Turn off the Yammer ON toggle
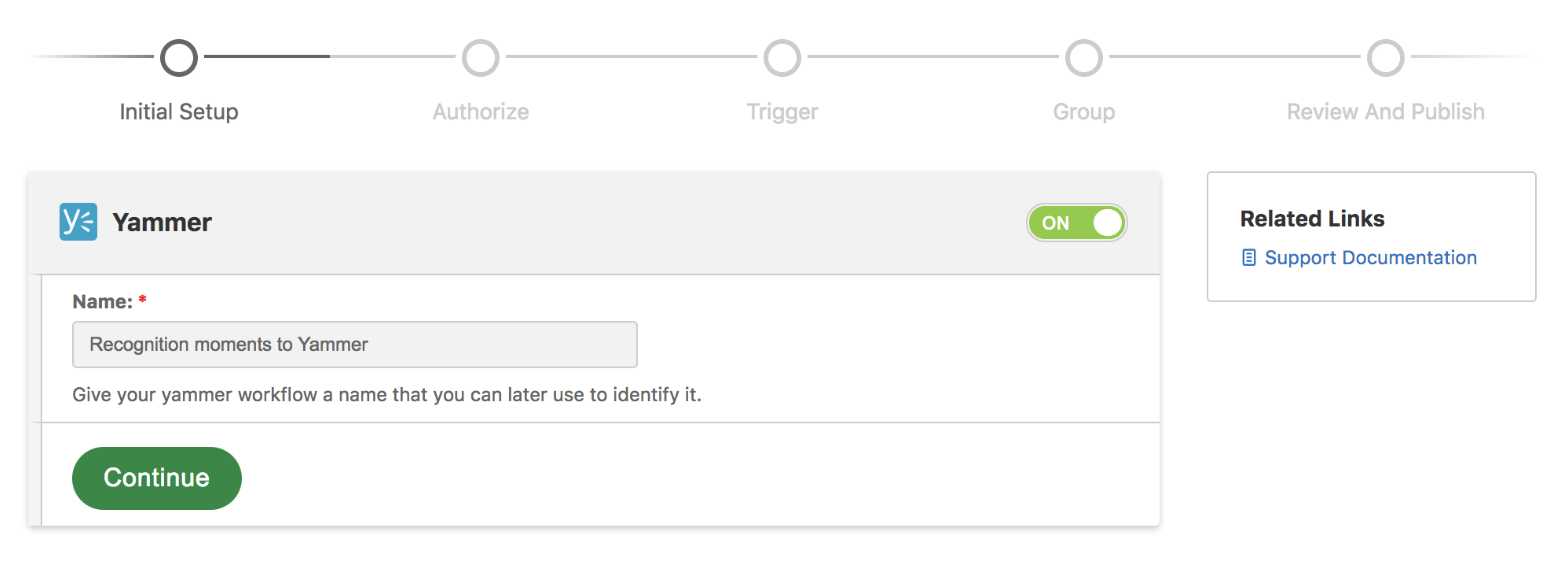The width and height of the screenshot is (1560, 576). pyautogui.click(x=1076, y=223)
